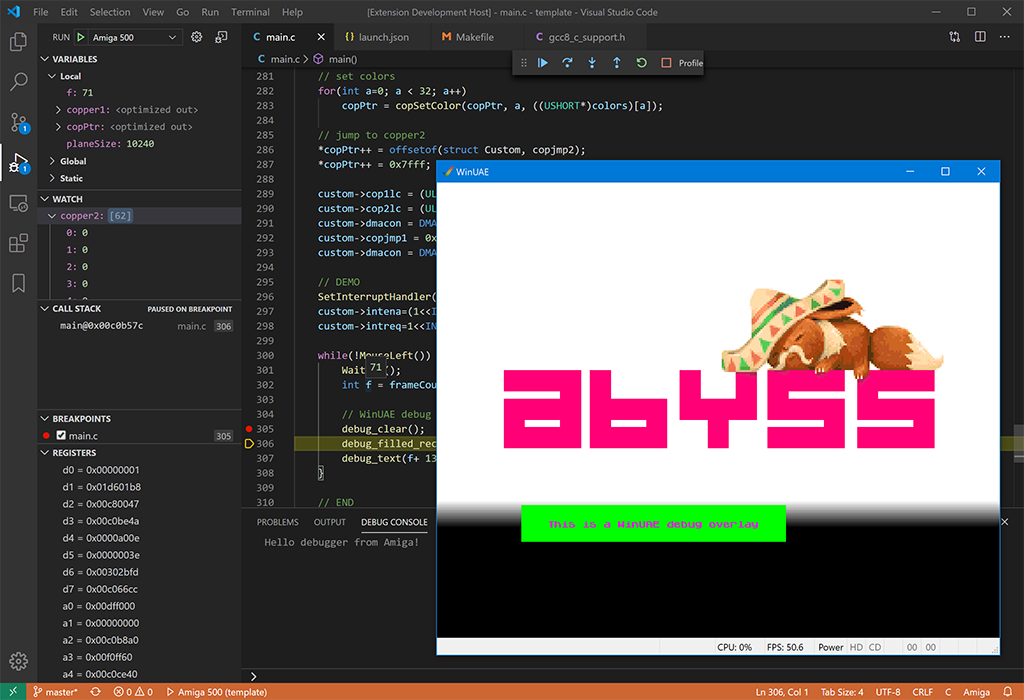
Task: Click the editor vertical scrollbar
Action: pyautogui.click(x=1018, y=443)
